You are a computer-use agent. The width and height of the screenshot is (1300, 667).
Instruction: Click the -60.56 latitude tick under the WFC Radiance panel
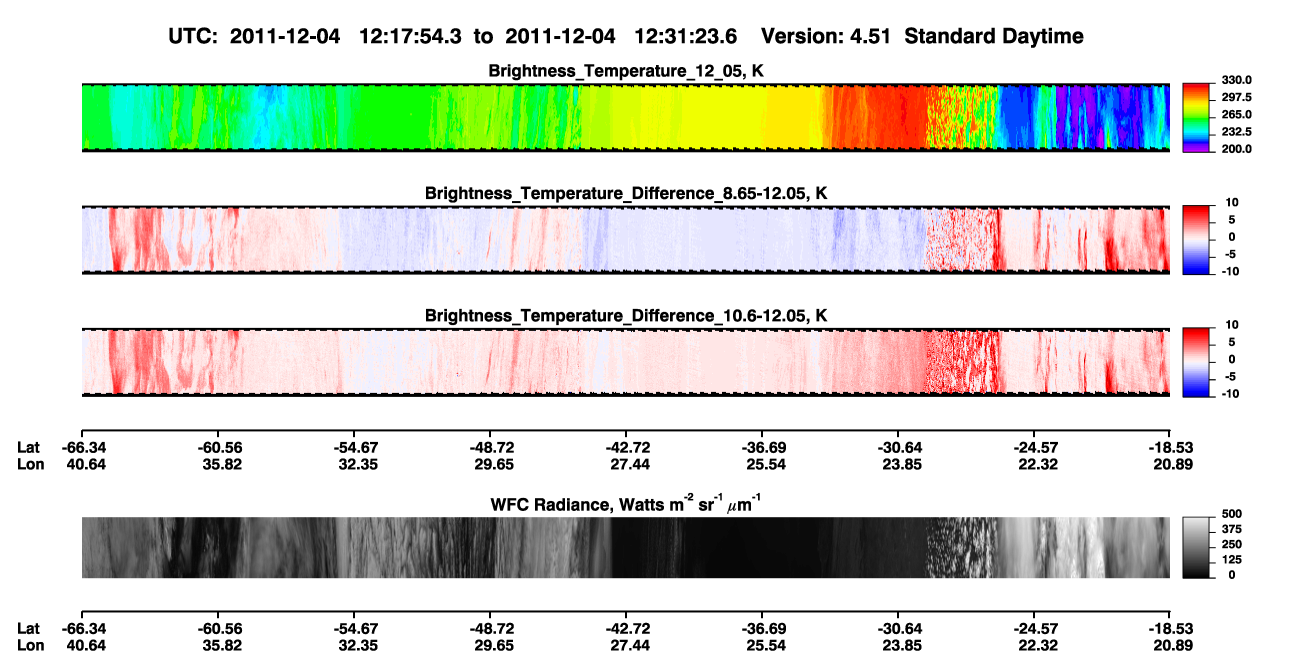(x=217, y=628)
